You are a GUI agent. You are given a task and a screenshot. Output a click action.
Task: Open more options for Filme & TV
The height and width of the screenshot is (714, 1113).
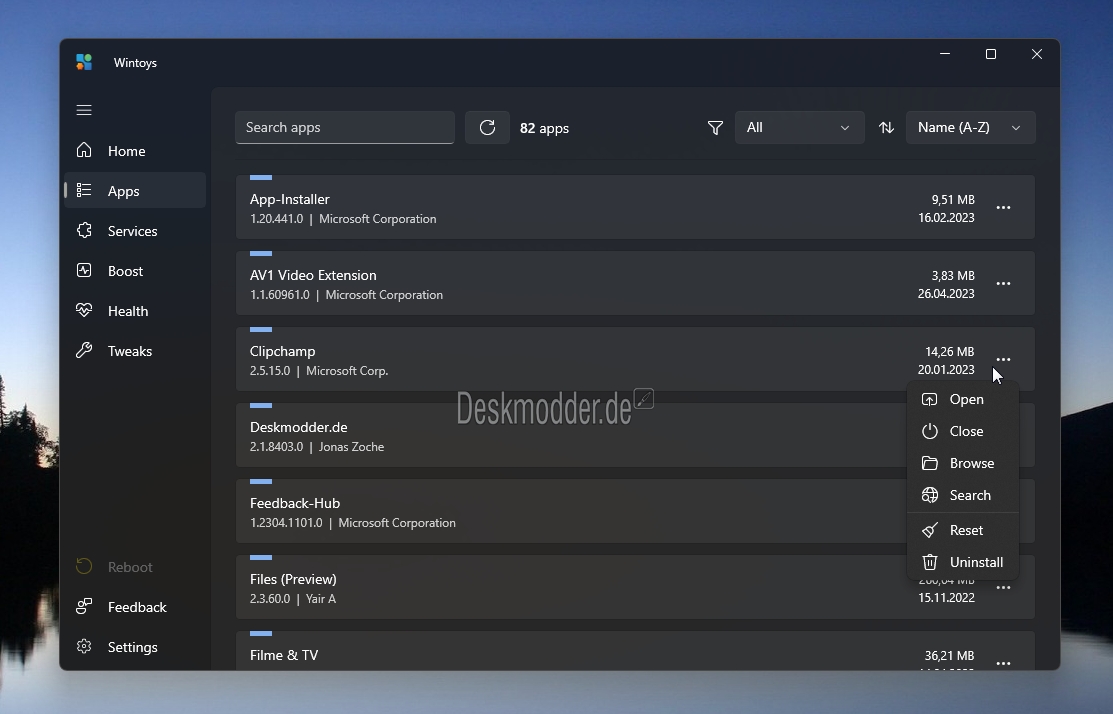(1003, 664)
